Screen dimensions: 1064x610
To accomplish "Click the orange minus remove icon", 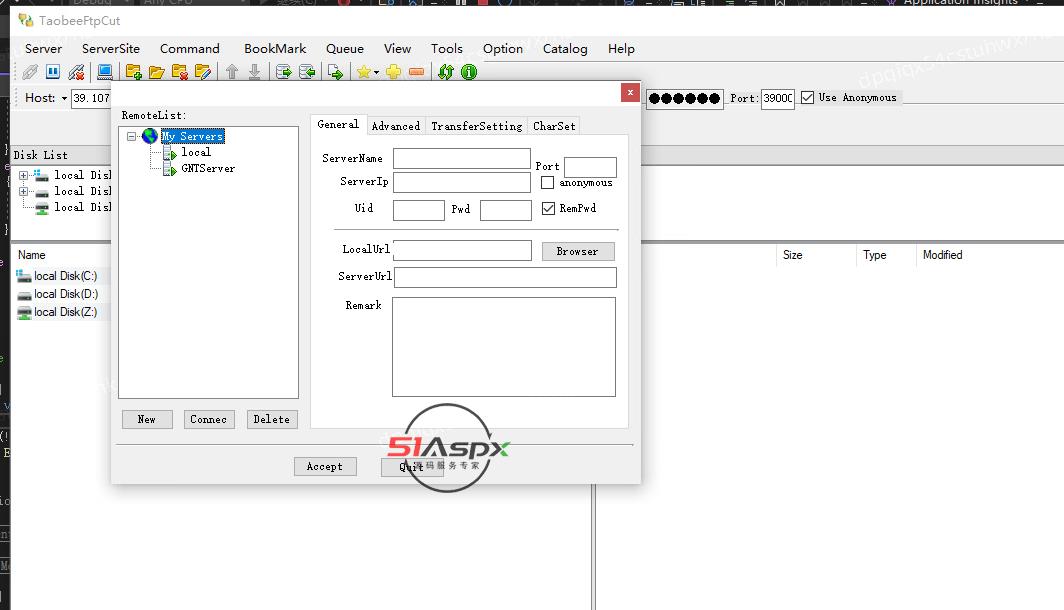I will coord(417,72).
